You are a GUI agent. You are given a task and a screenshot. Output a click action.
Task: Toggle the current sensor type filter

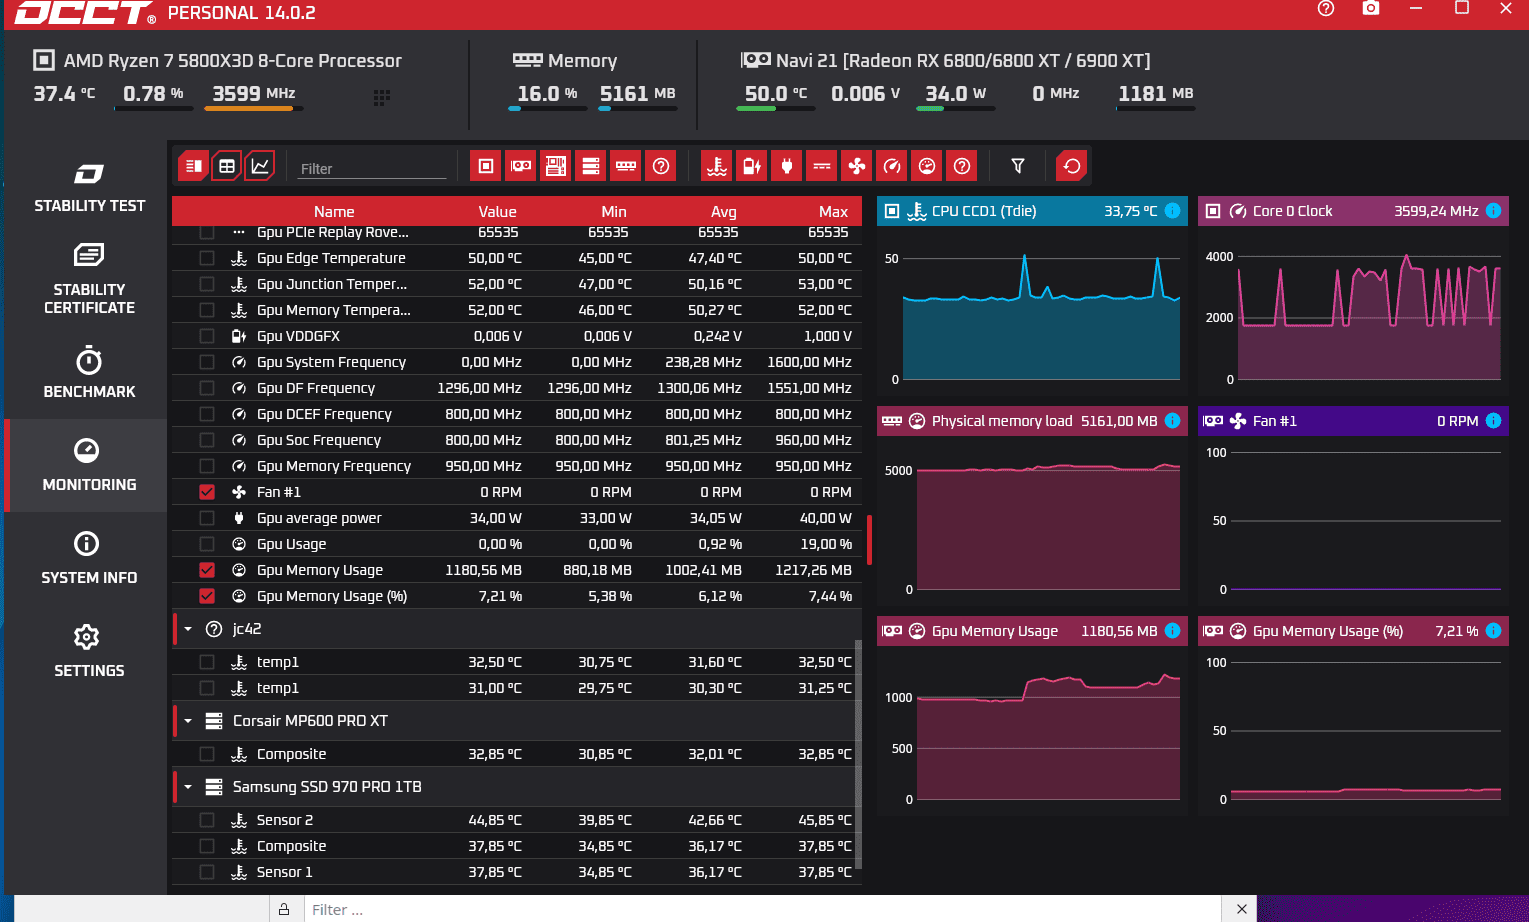tap(822, 166)
